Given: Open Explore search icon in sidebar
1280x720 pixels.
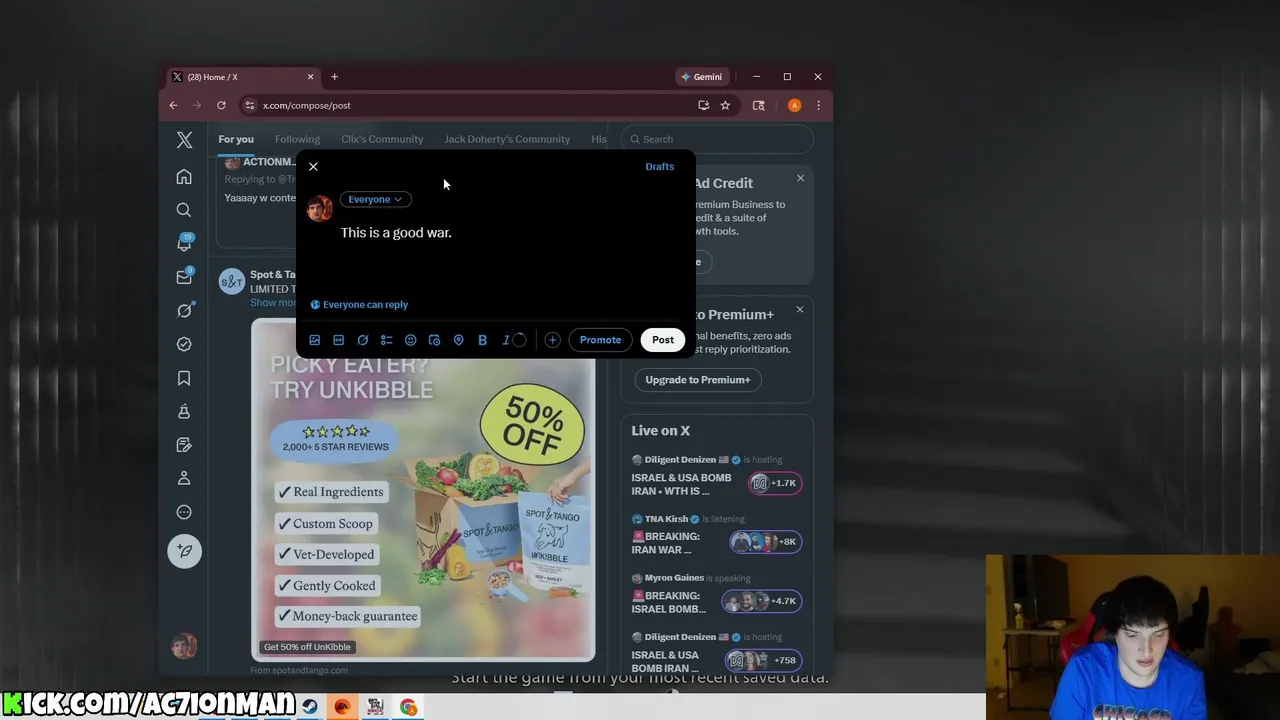Looking at the screenshot, I should click(x=184, y=210).
